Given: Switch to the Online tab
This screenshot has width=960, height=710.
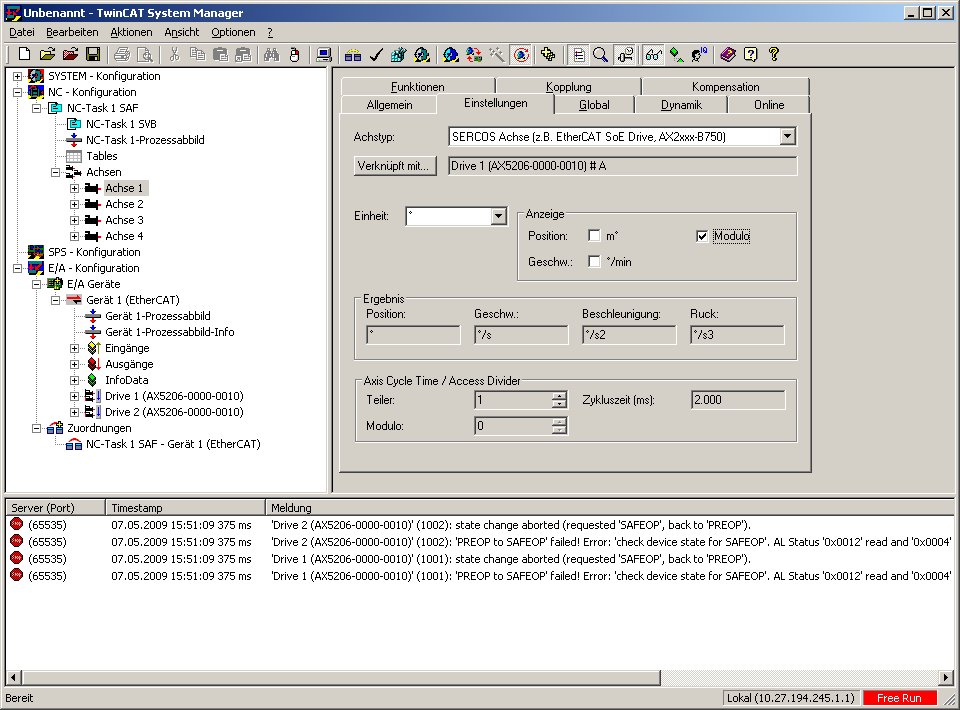Looking at the screenshot, I should (x=769, y=105).
